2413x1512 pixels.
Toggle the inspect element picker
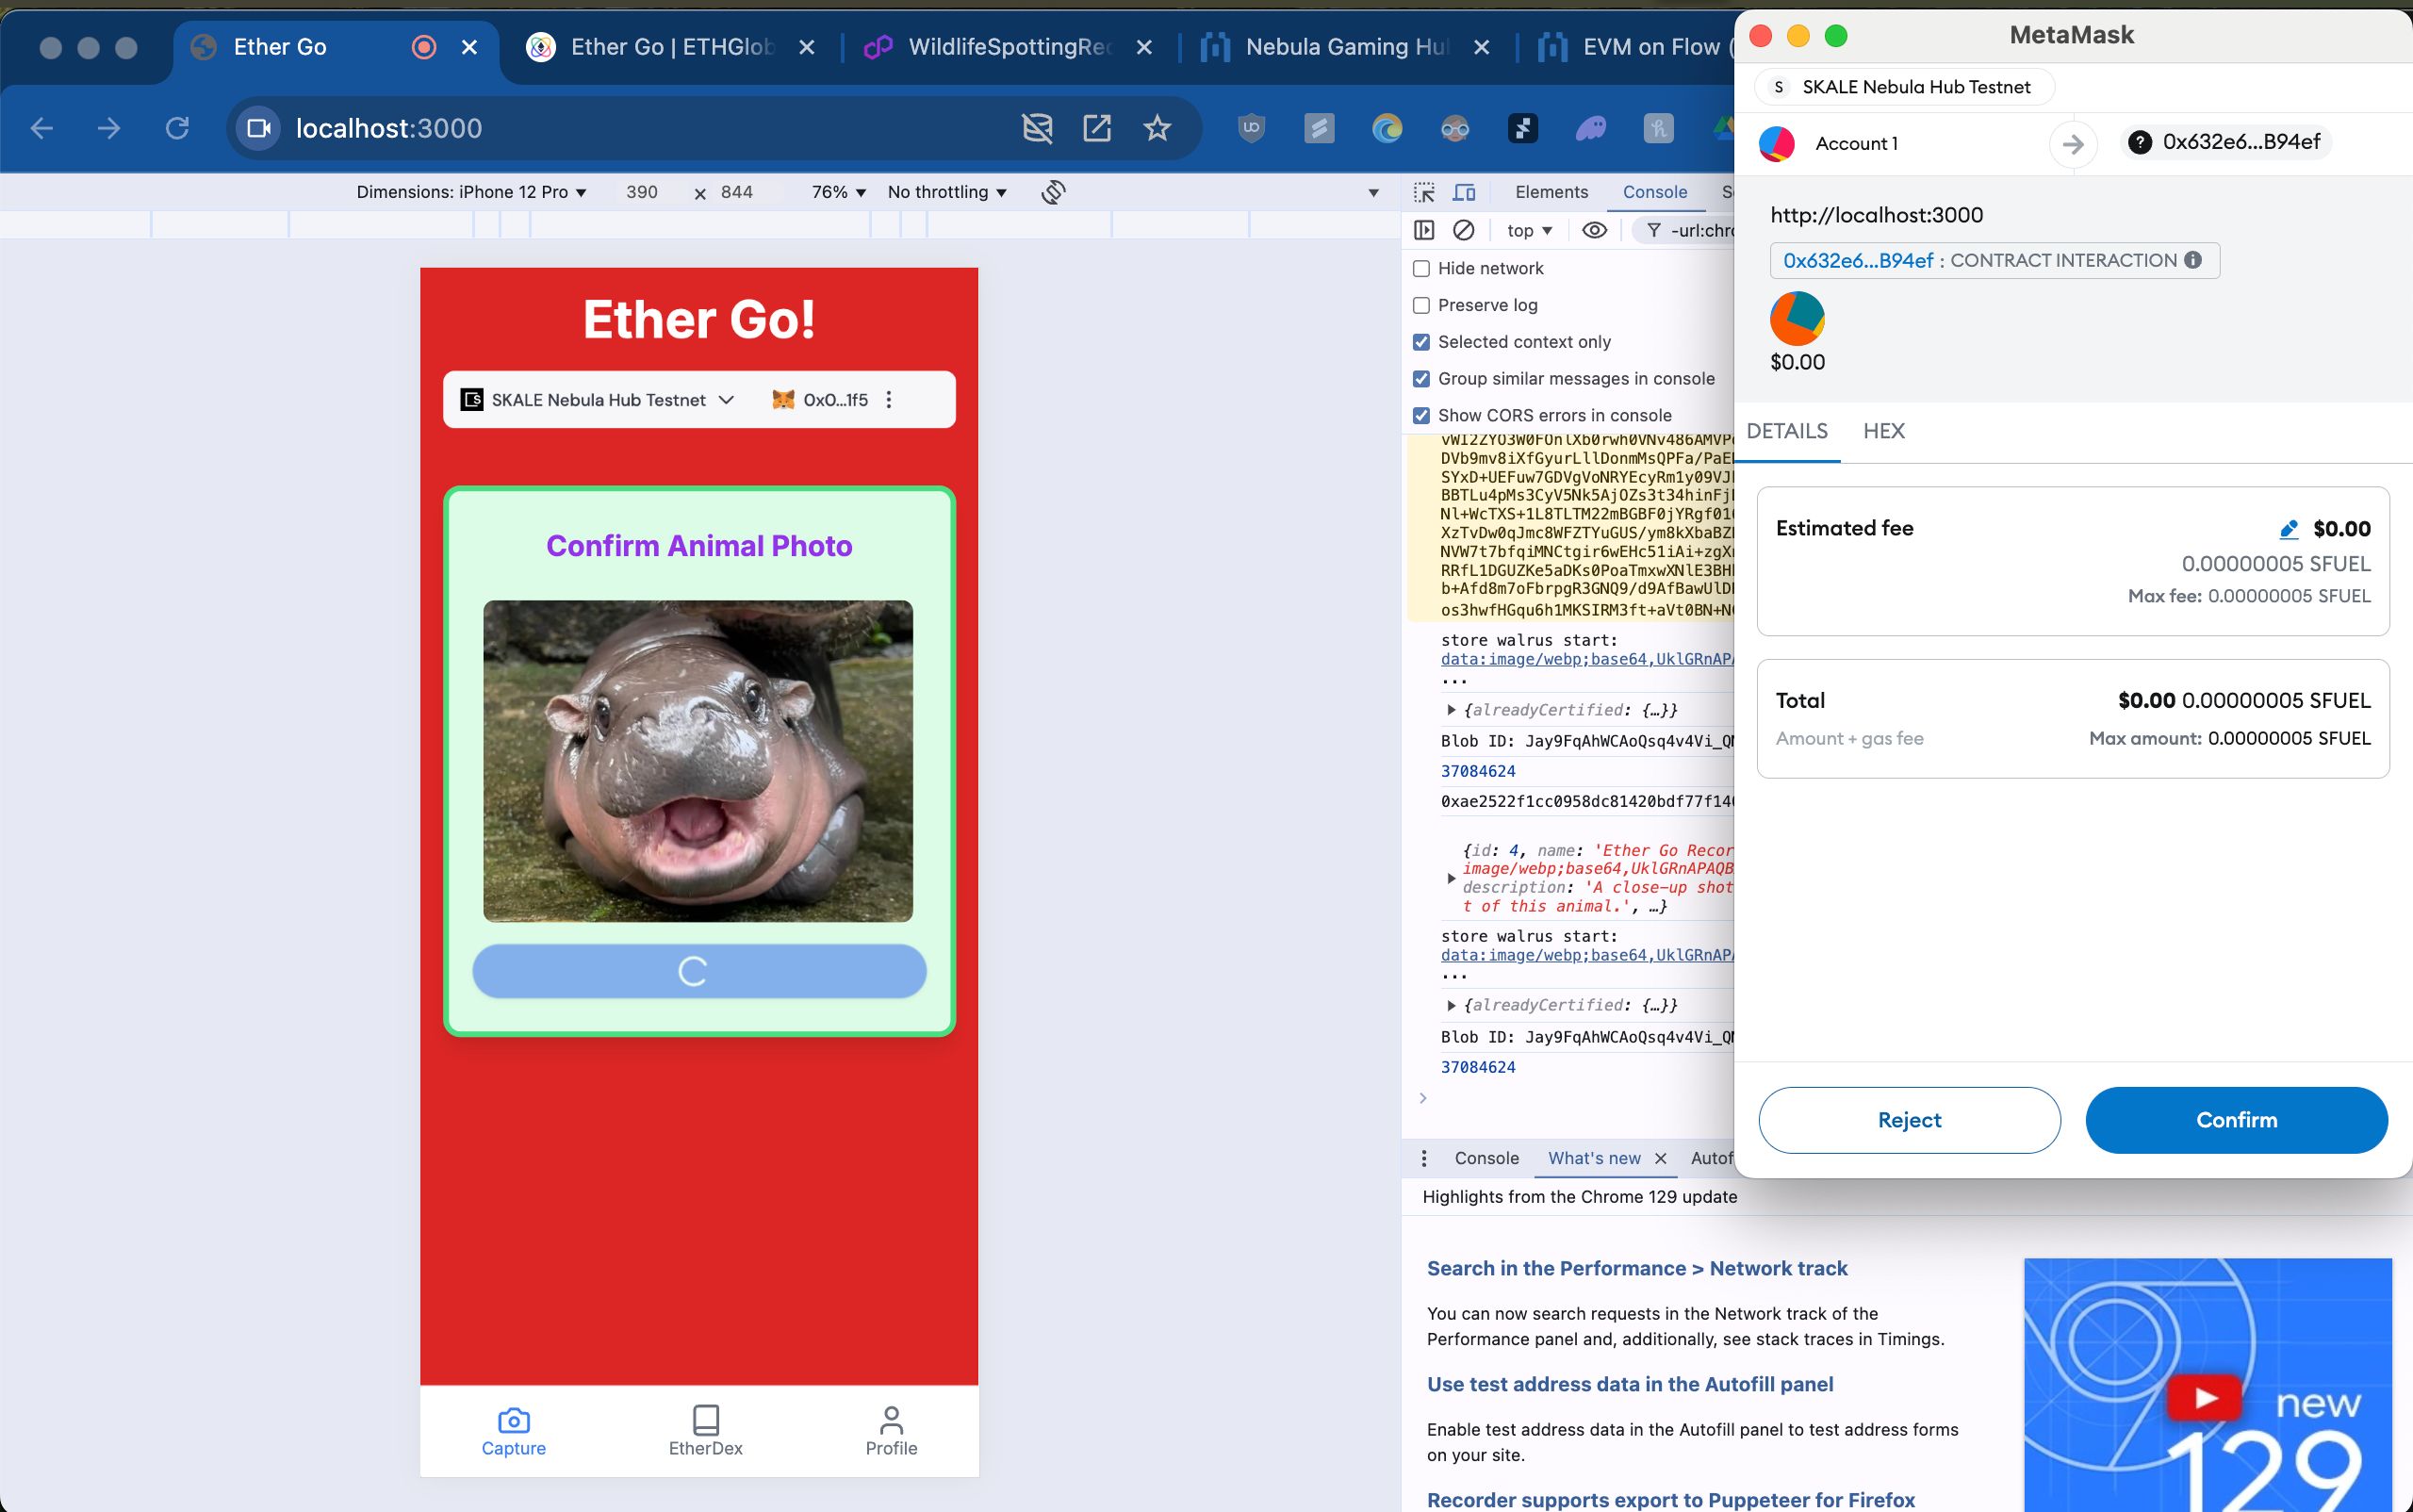(1424, 192)
